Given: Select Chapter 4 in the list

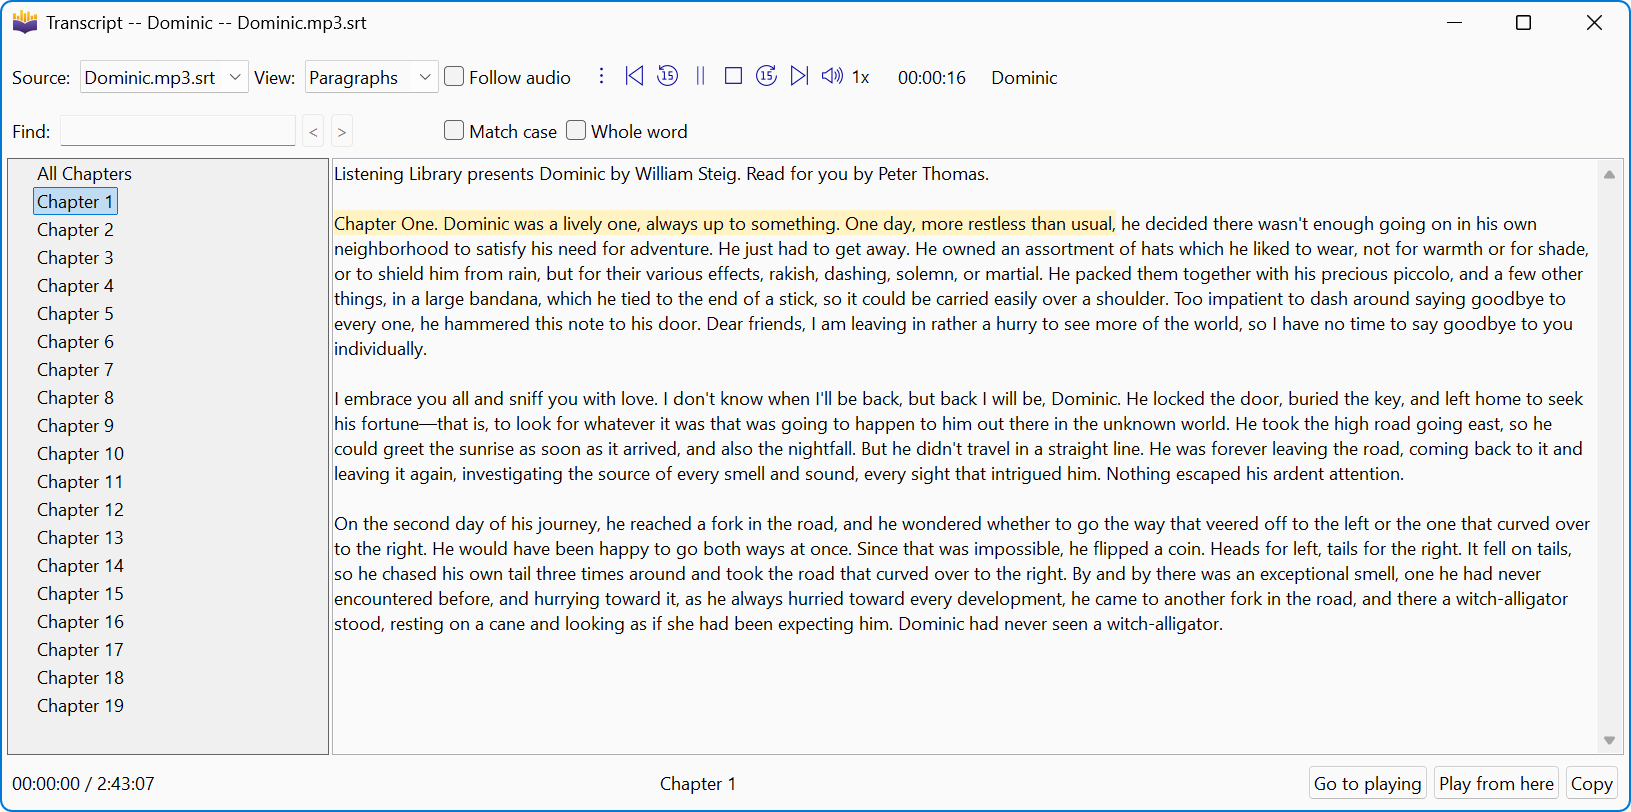Looking at the screenshot, I should pos(75,286).
